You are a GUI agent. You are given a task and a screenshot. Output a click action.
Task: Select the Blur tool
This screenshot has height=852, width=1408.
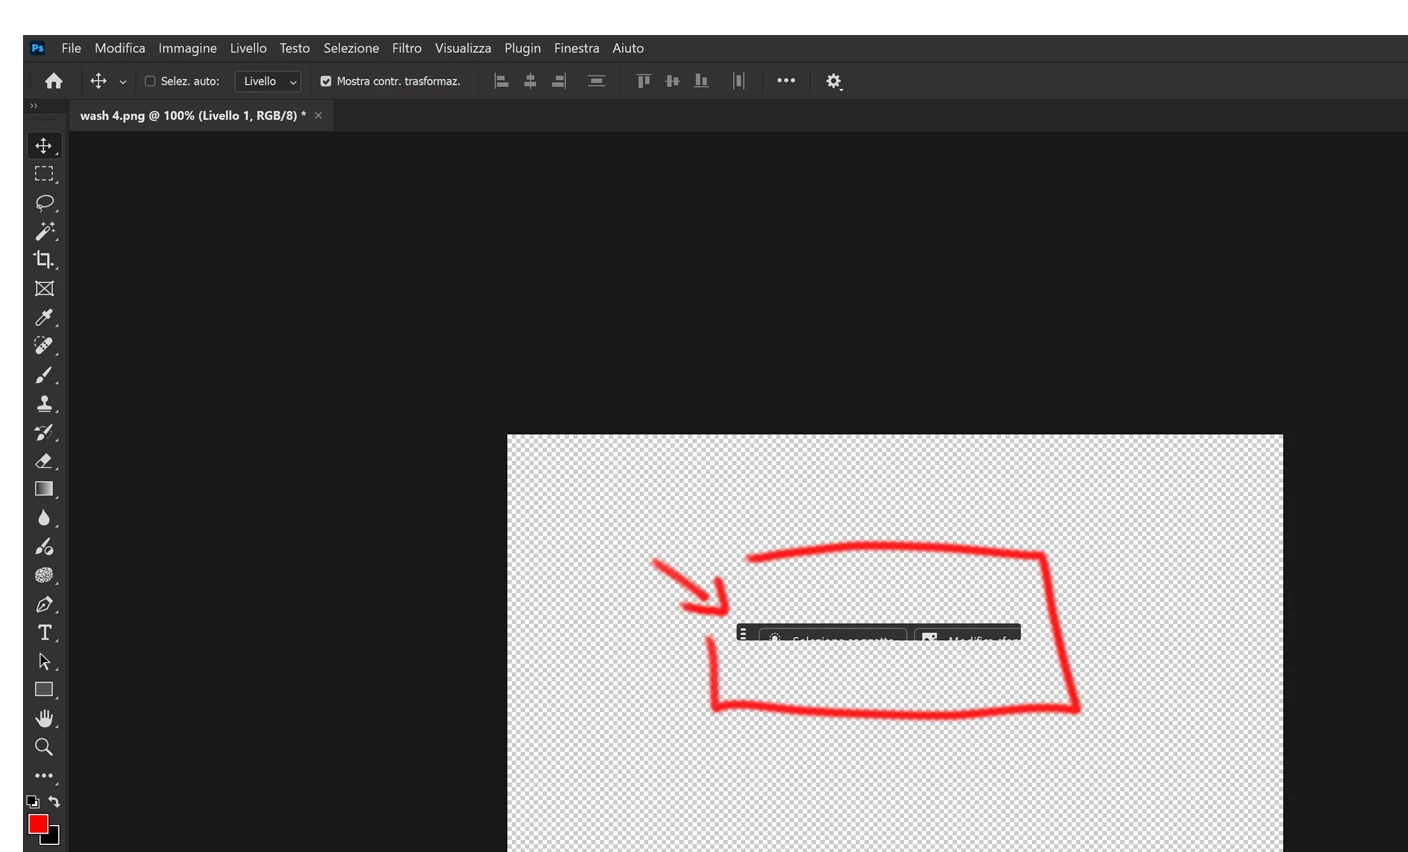coord(44,518)
